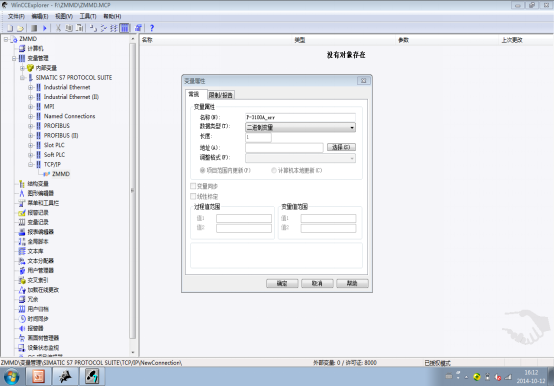Select the ZMMD connection under TCP/IP
The image size is (554, 386).
(x=61, y=174)
